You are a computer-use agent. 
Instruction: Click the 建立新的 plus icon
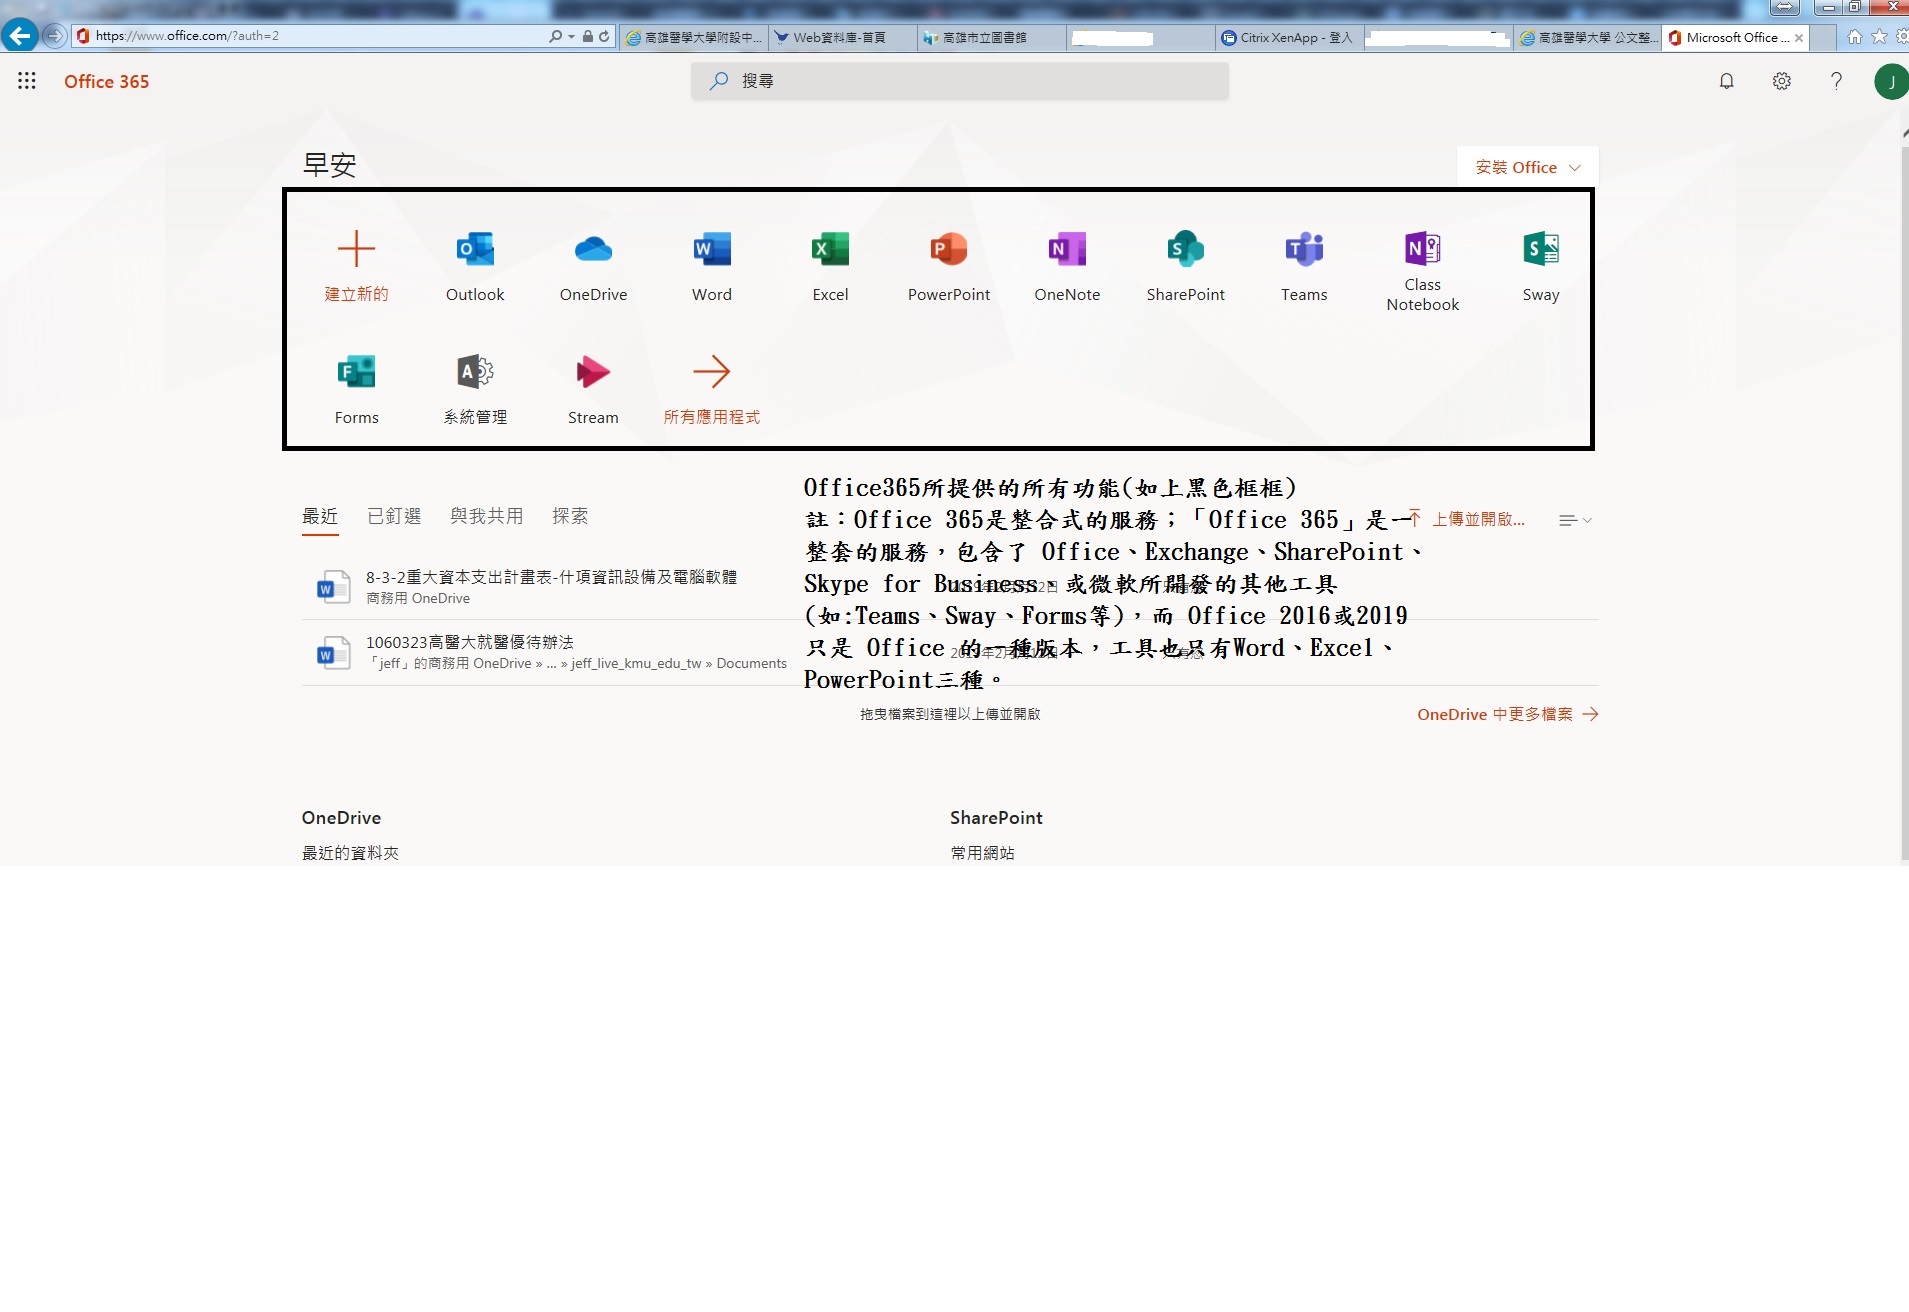pos(356,249)
